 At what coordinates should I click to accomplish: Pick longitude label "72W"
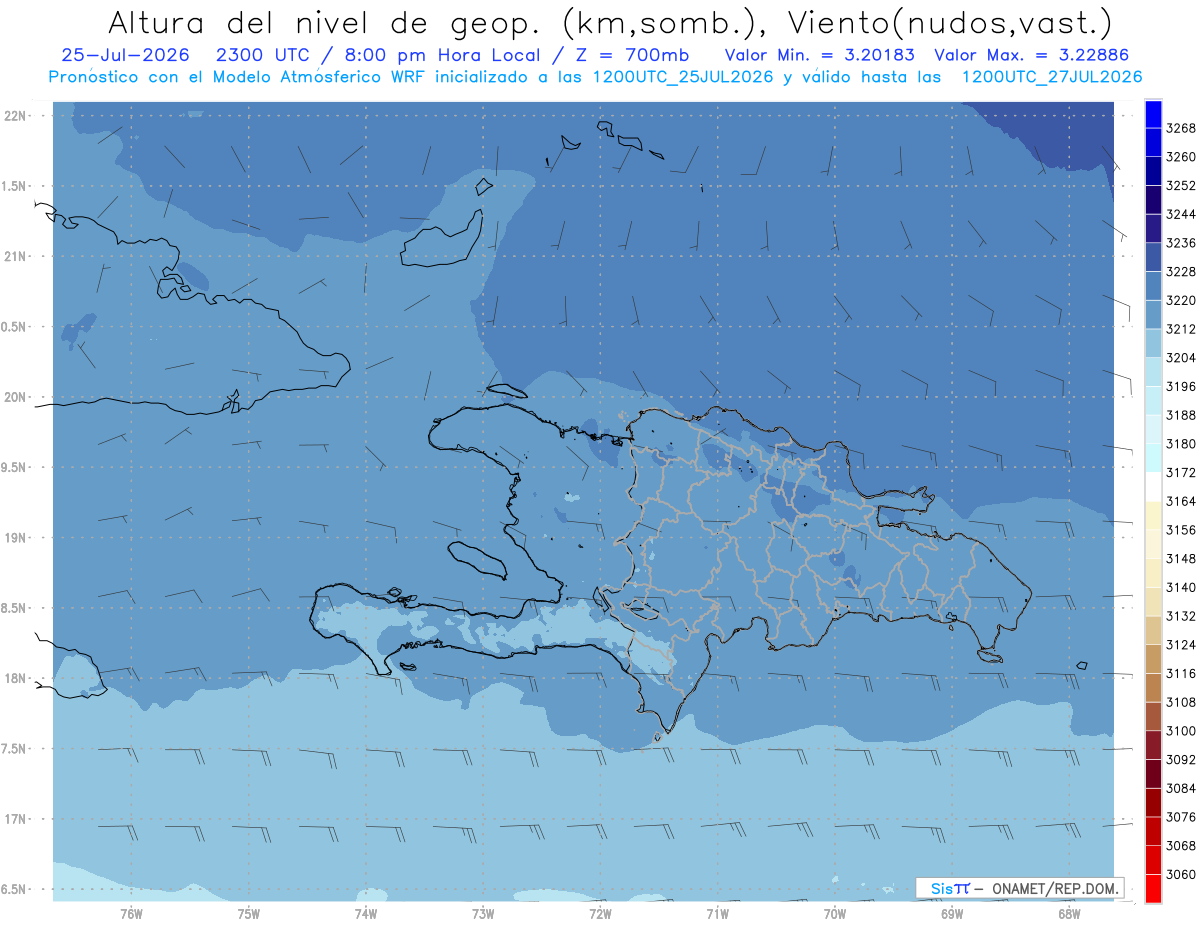coord(600,912)
